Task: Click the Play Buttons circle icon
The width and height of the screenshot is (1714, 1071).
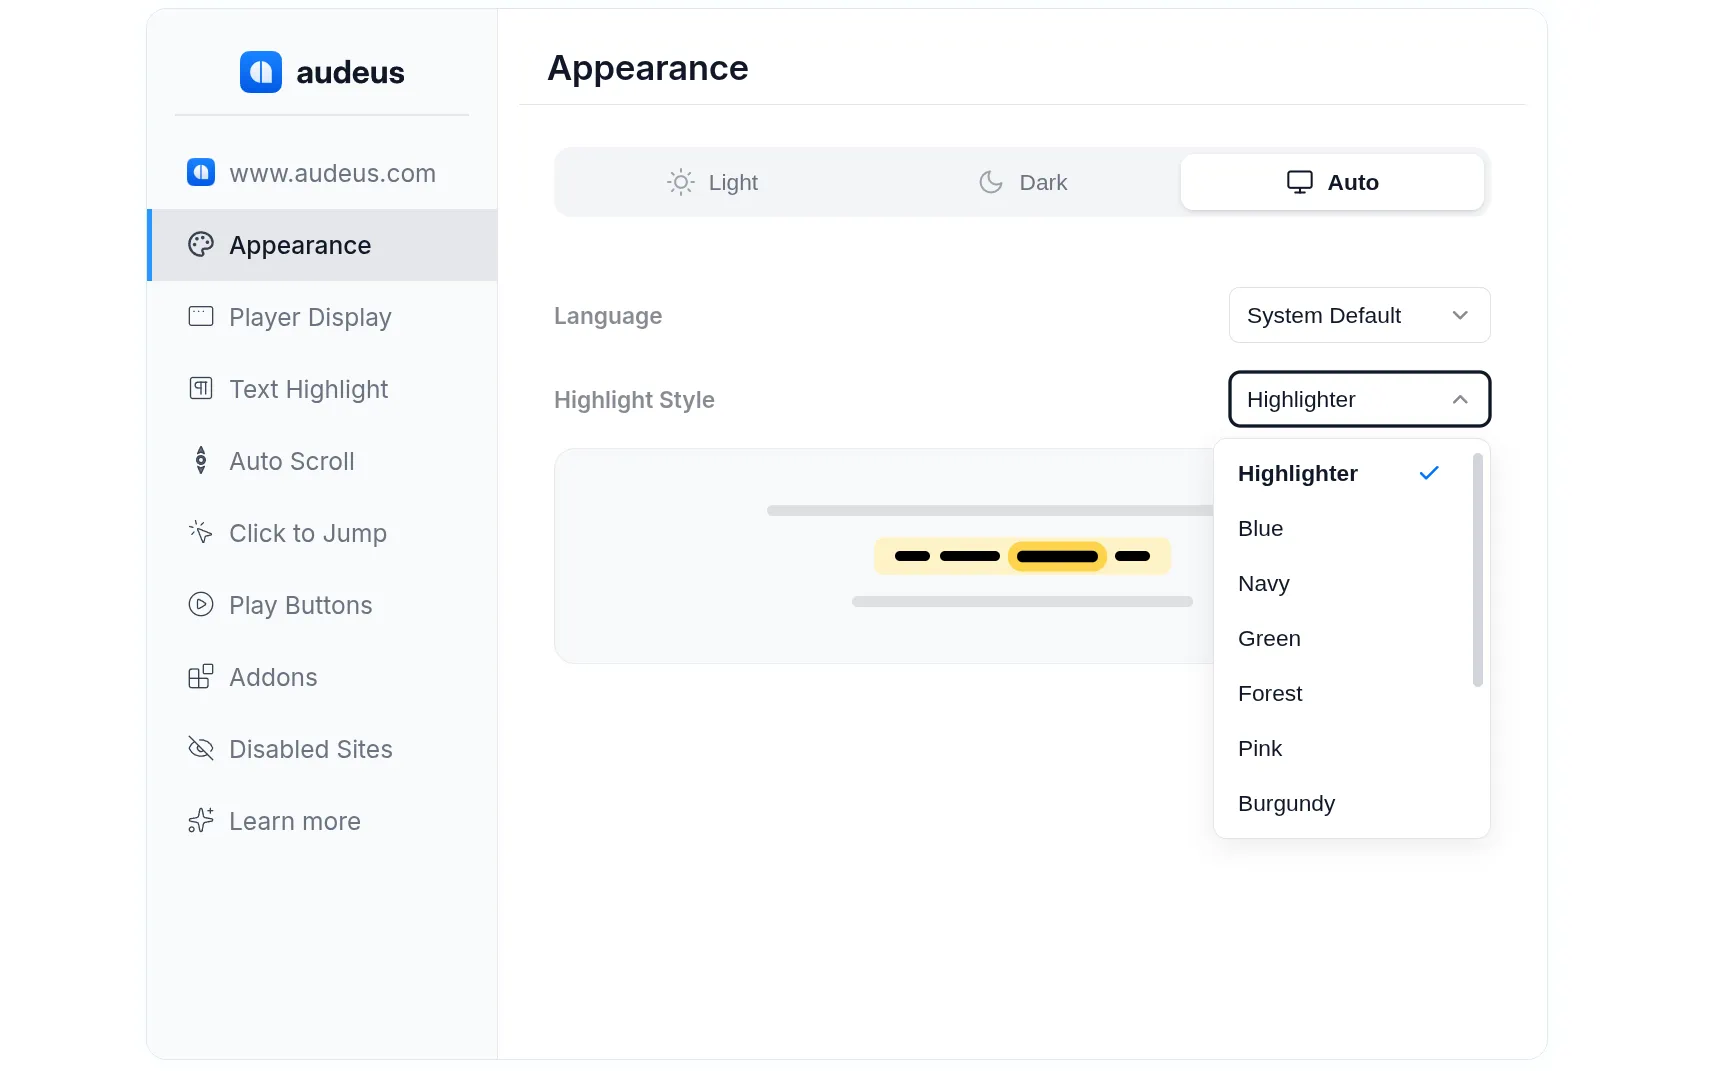Action: click(x=201, y=604)
